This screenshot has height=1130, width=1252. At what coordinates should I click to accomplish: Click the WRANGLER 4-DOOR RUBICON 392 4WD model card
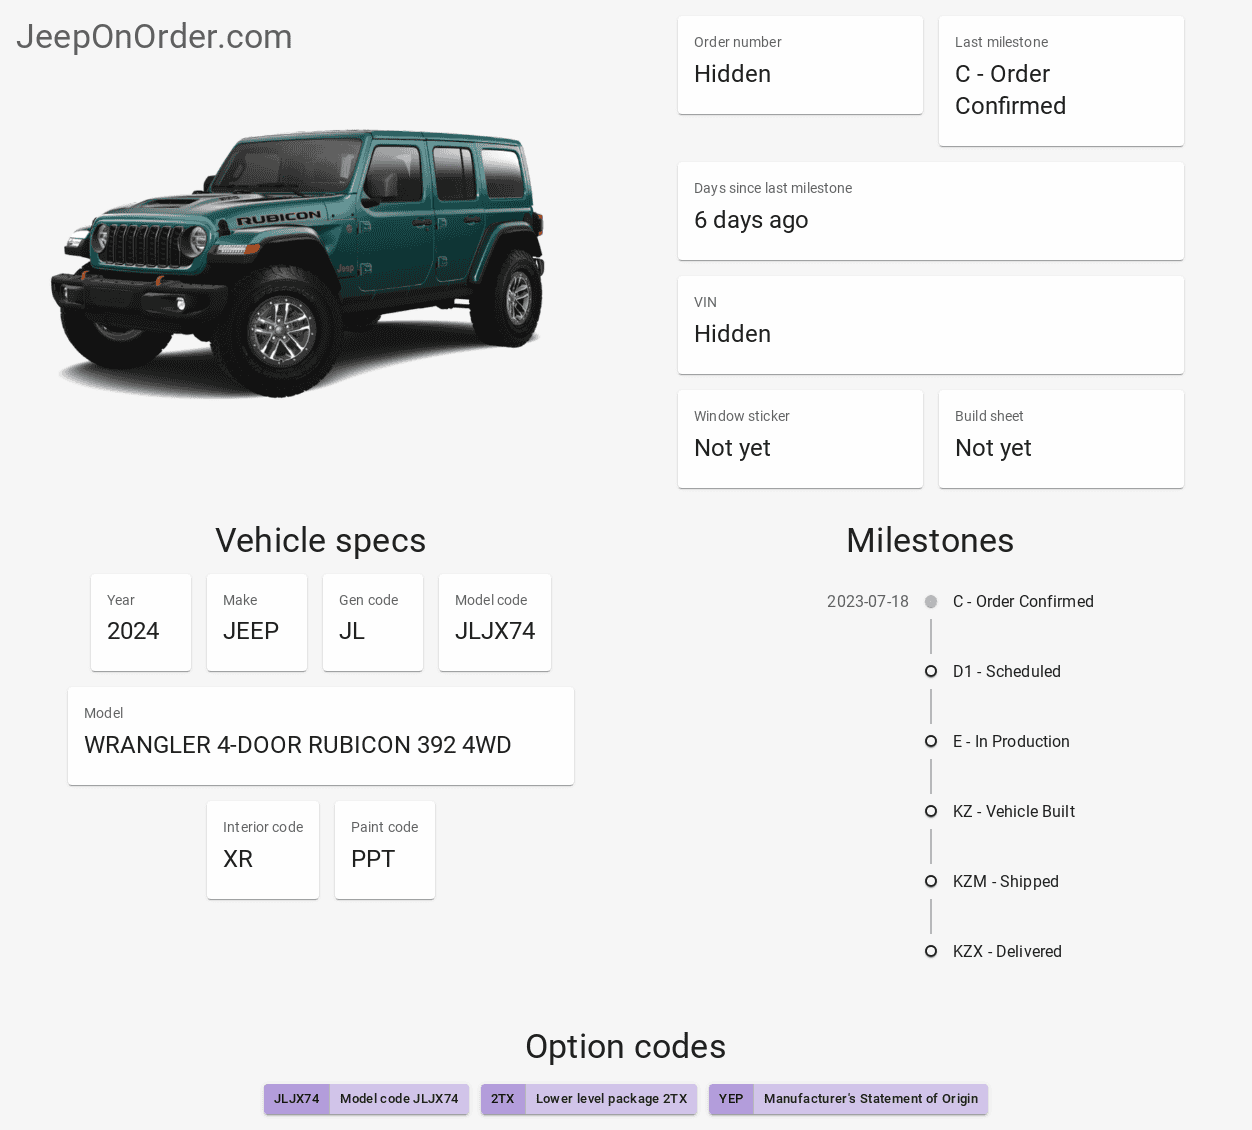(321, 736)
